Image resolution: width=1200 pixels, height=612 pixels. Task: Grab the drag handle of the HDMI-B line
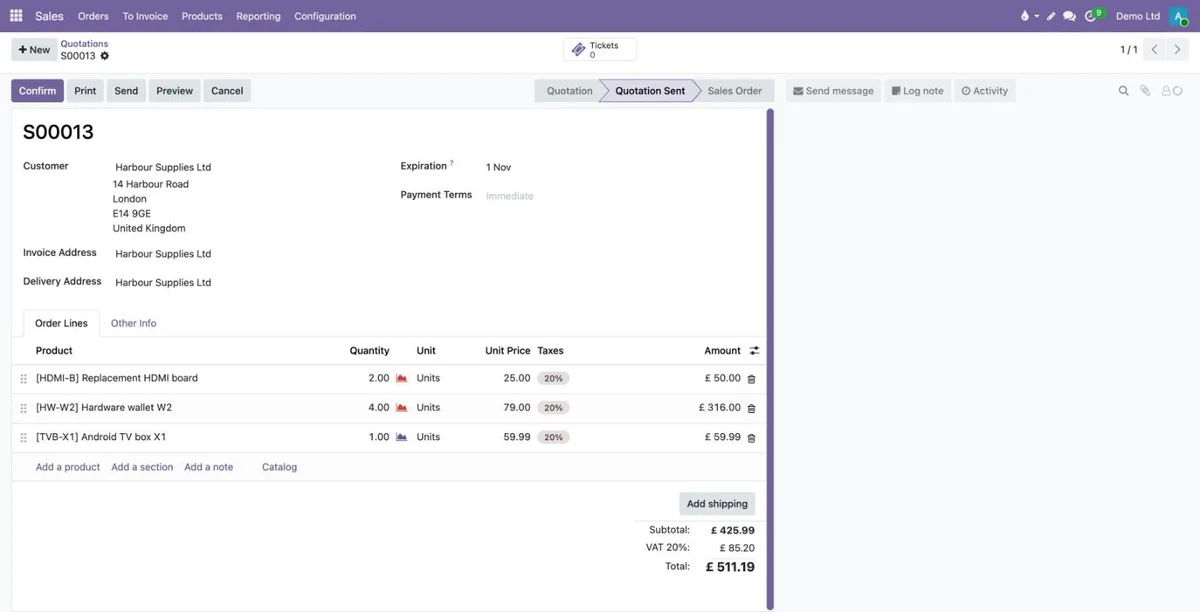tap(24, 379)
